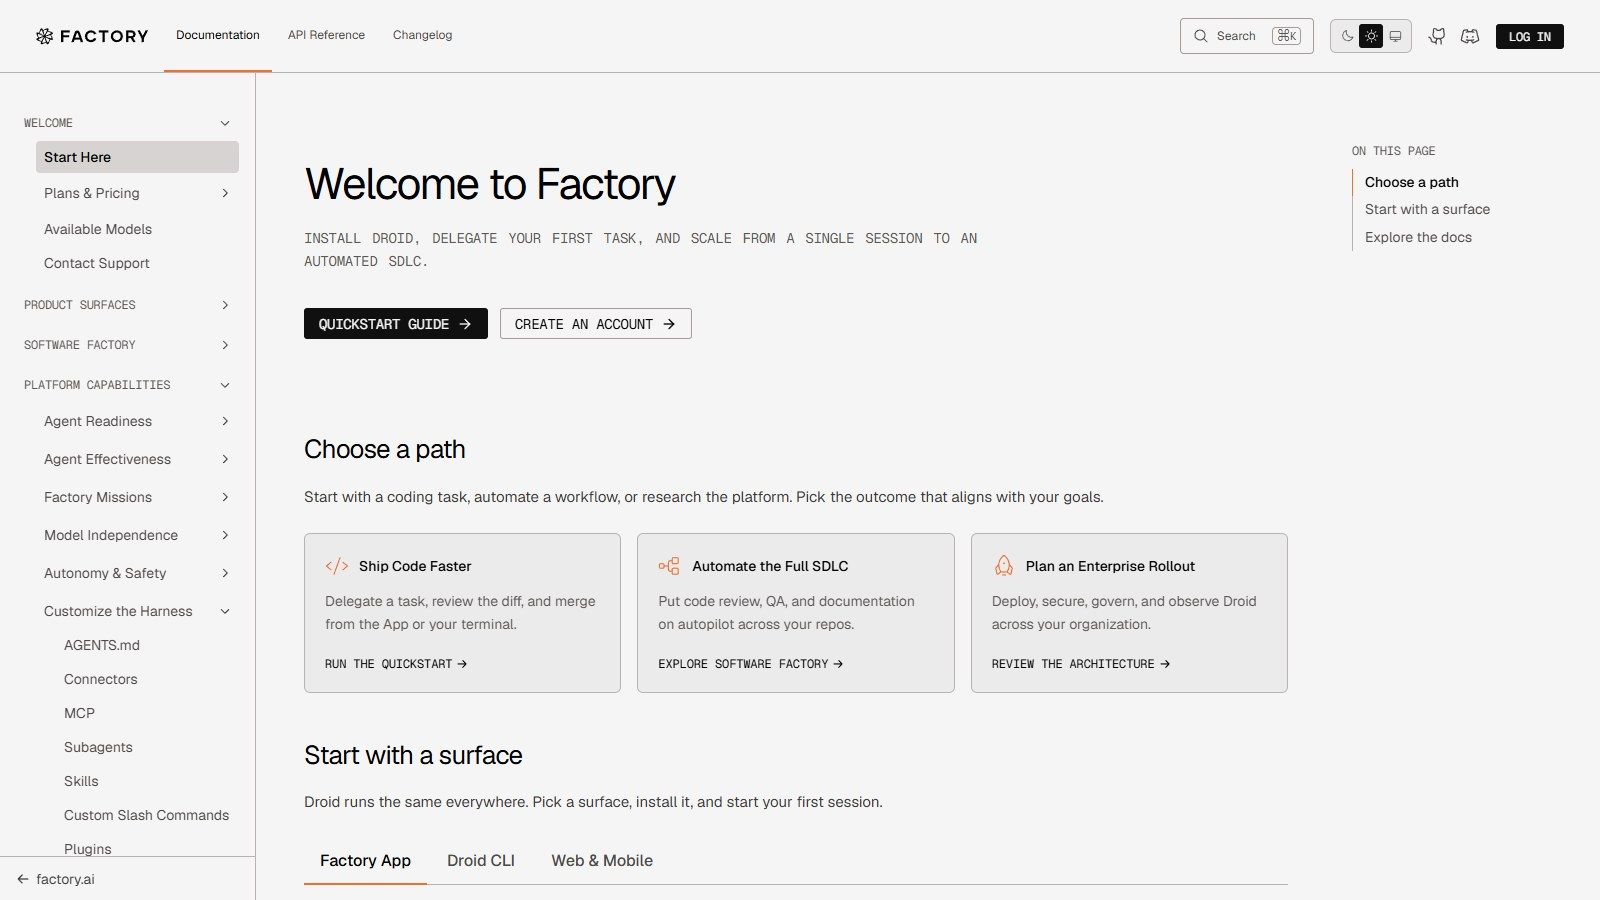Expand Model Independence chevron

[x=225, y=535]
